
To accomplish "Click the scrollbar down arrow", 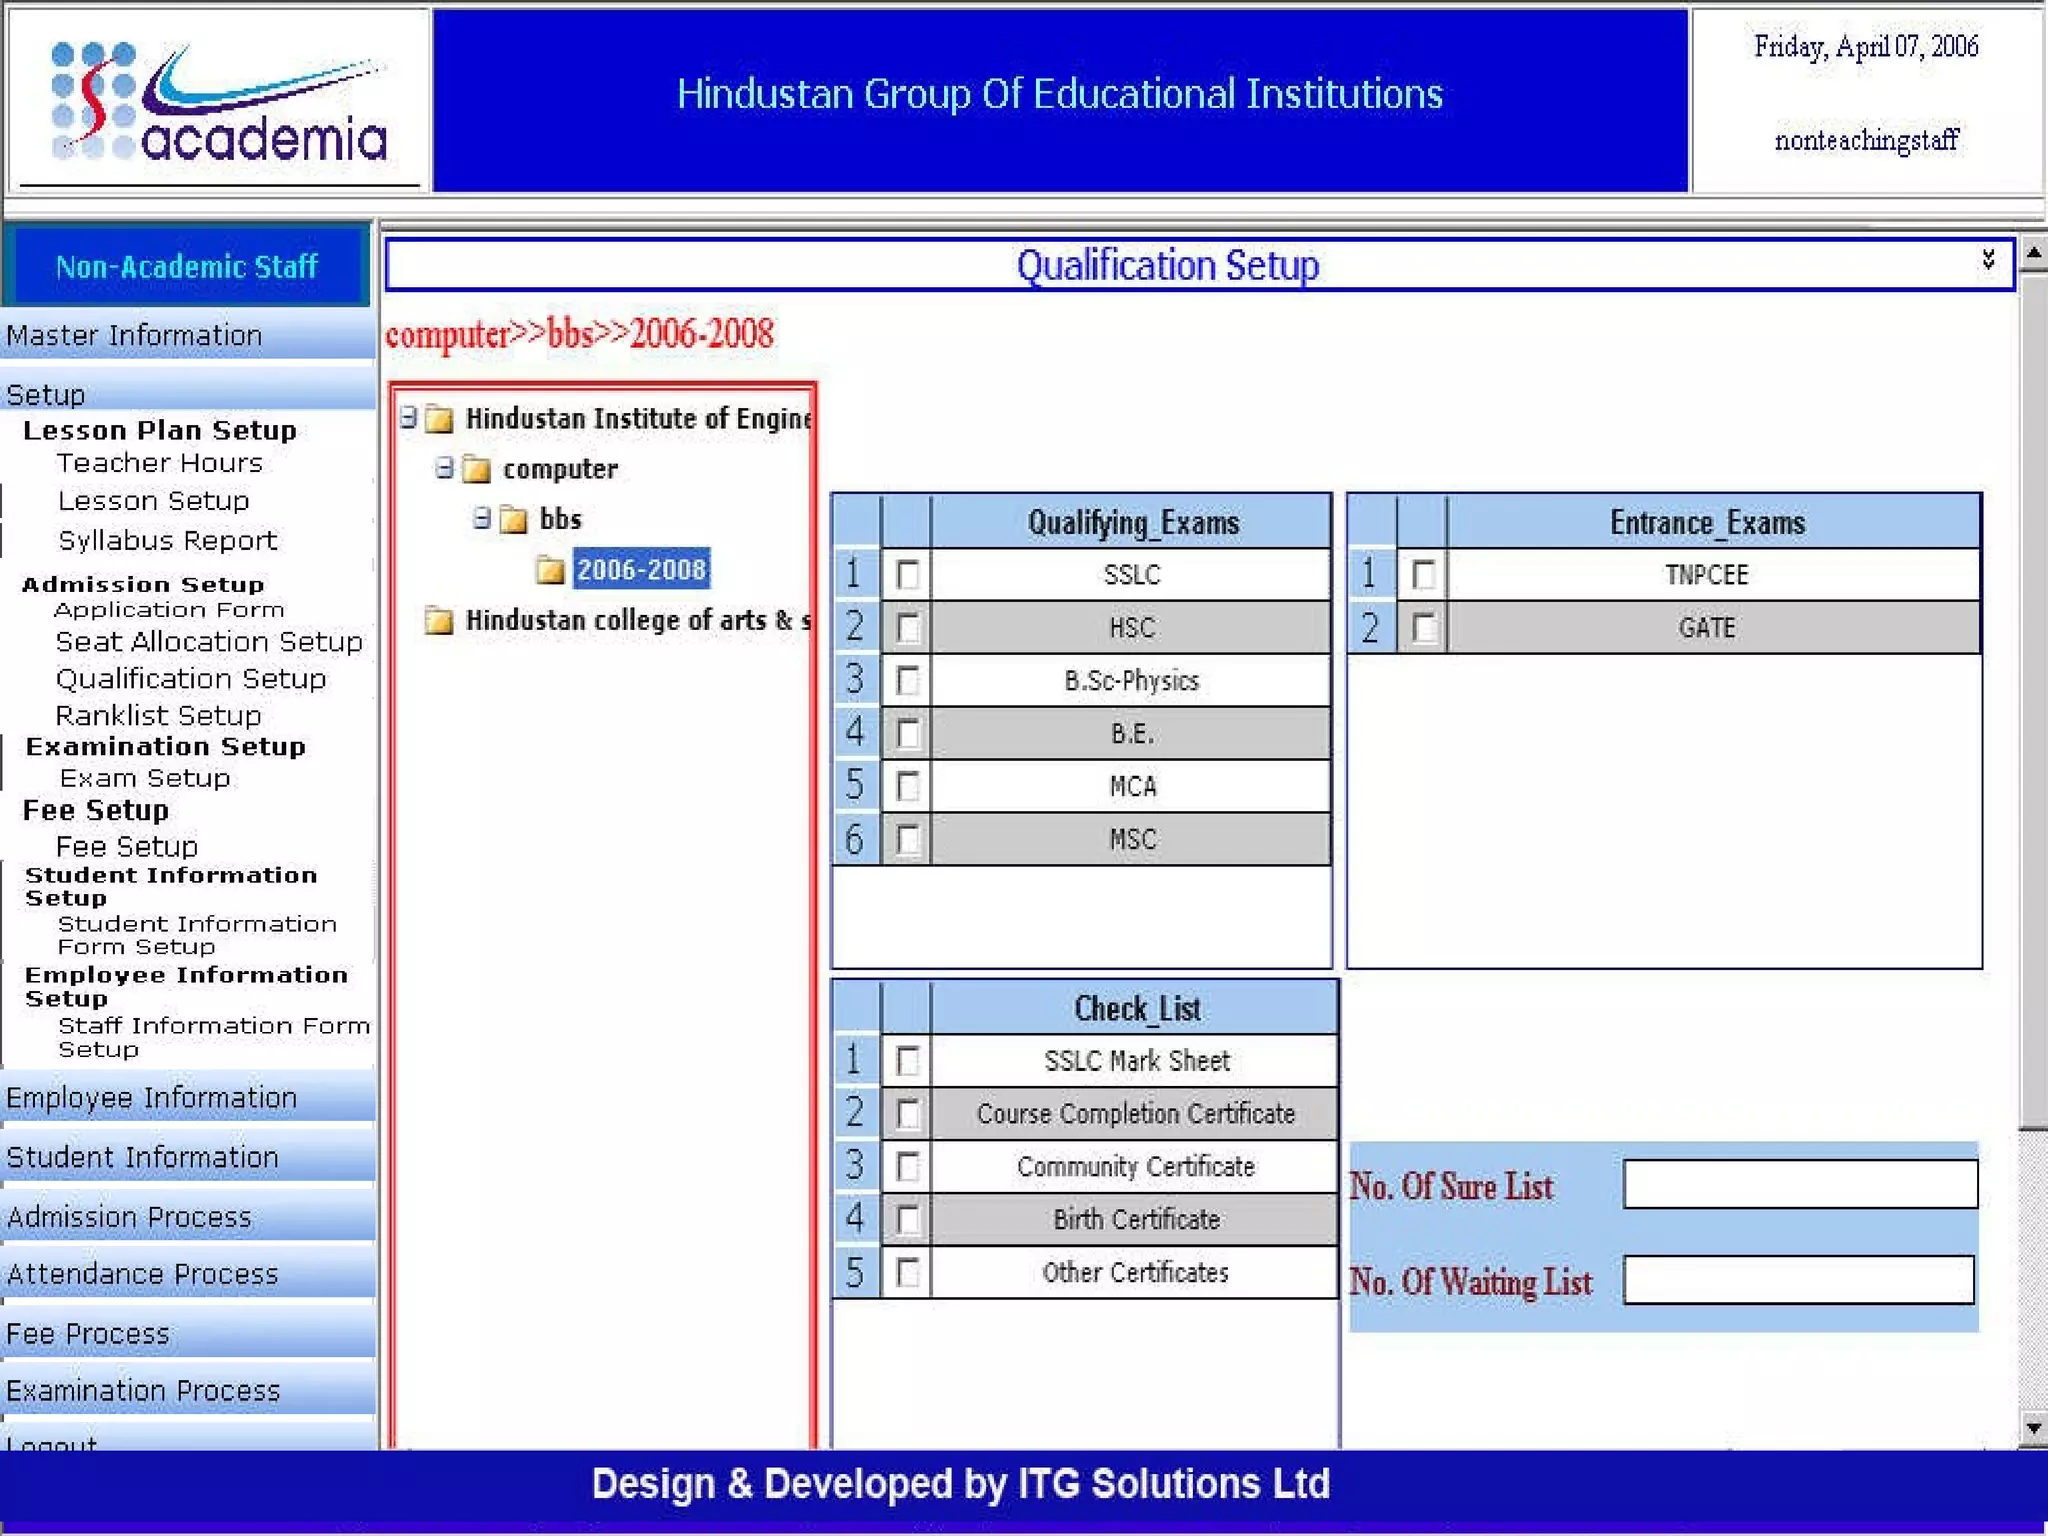I will (2033, 1428).
